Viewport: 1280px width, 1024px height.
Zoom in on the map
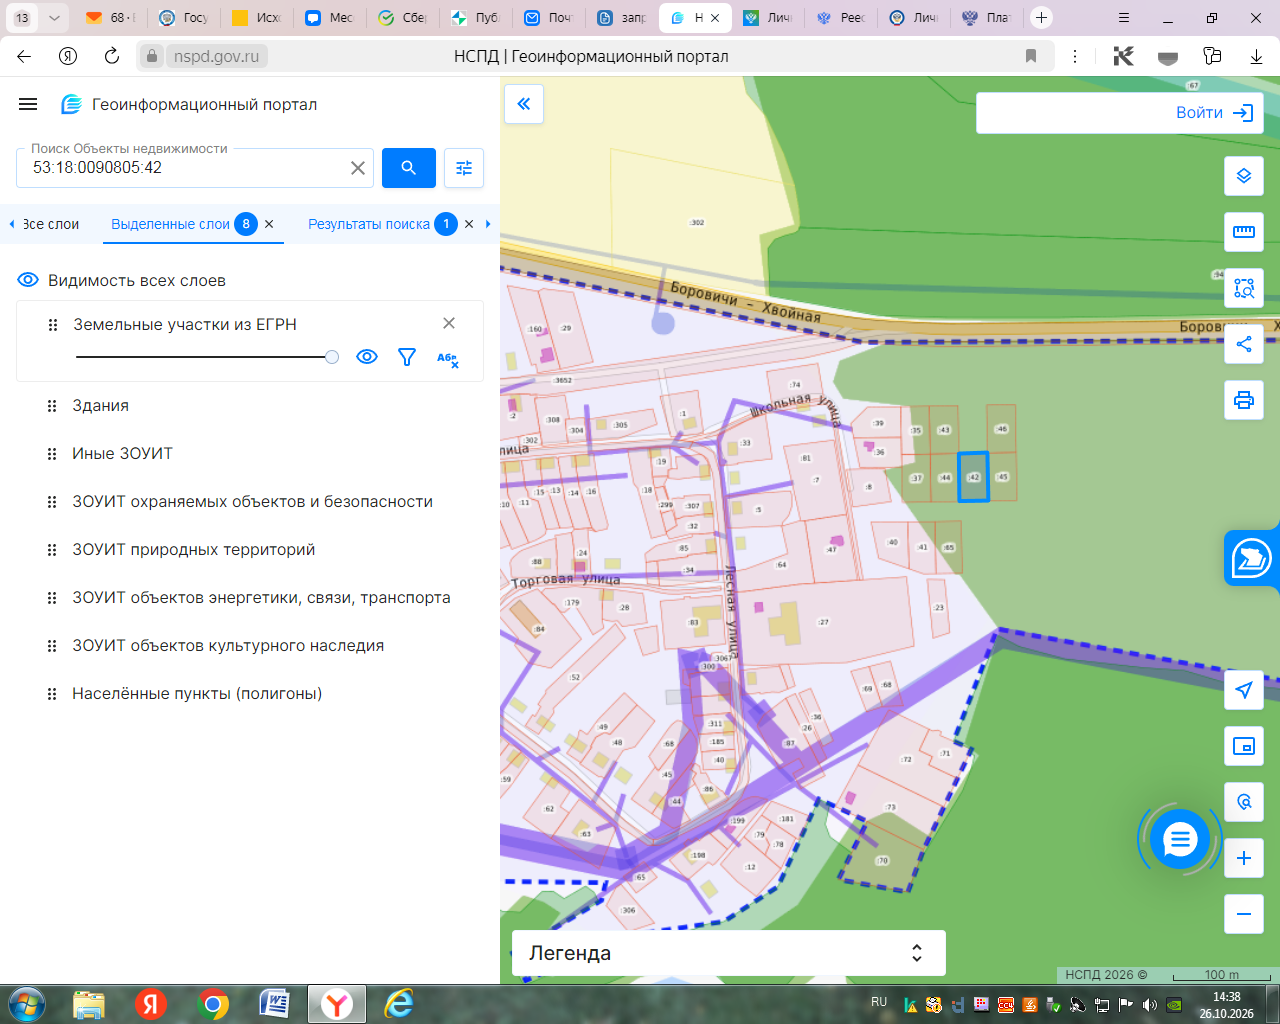(x=1244, y=858)
